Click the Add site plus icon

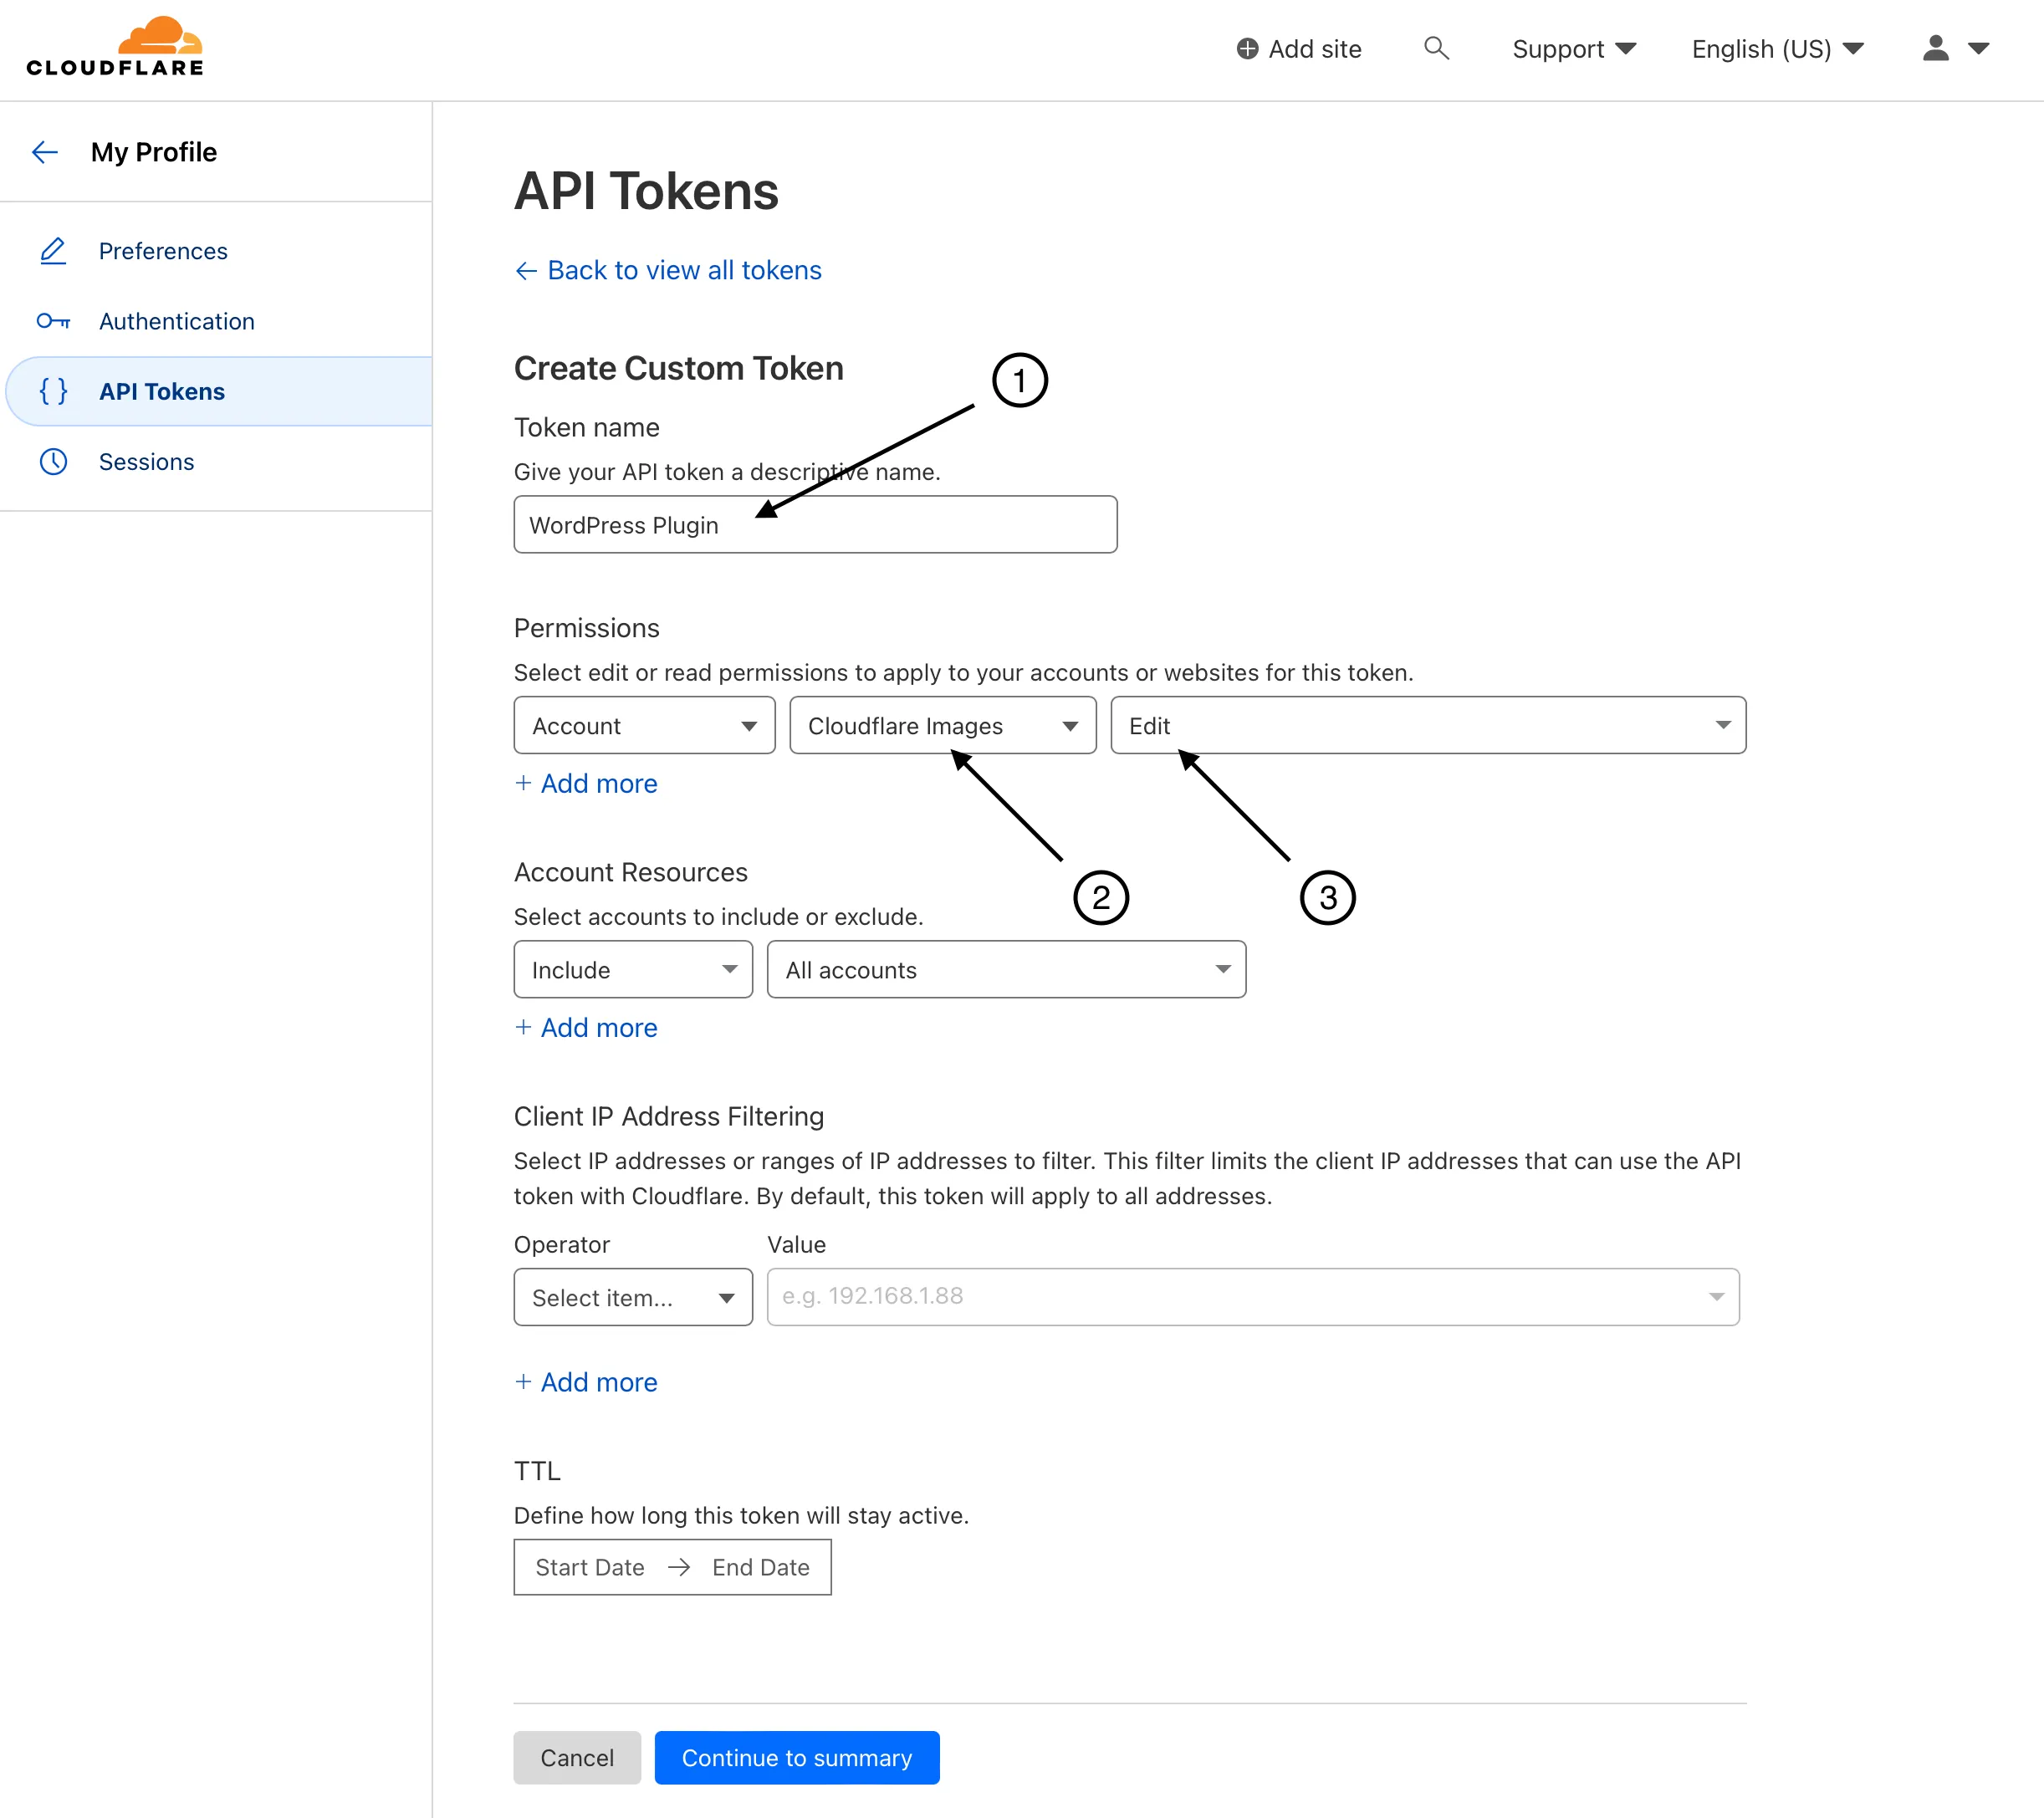point(1246,48)
